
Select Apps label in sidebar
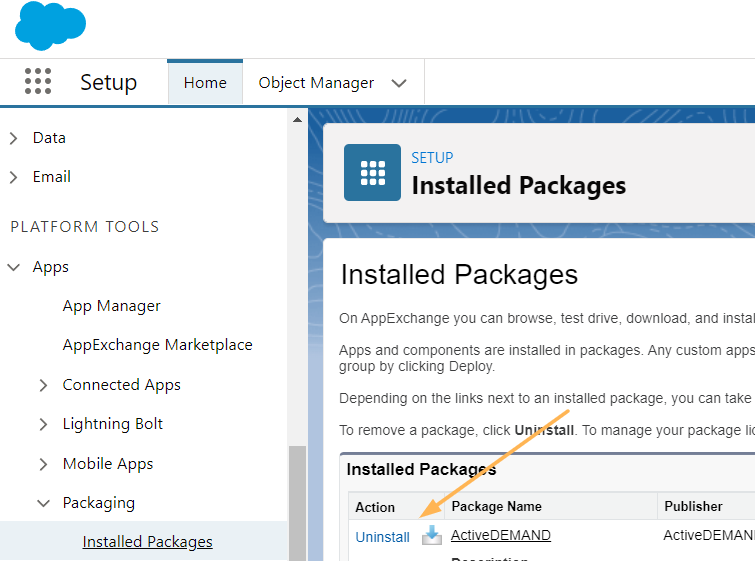click(51, 267)
